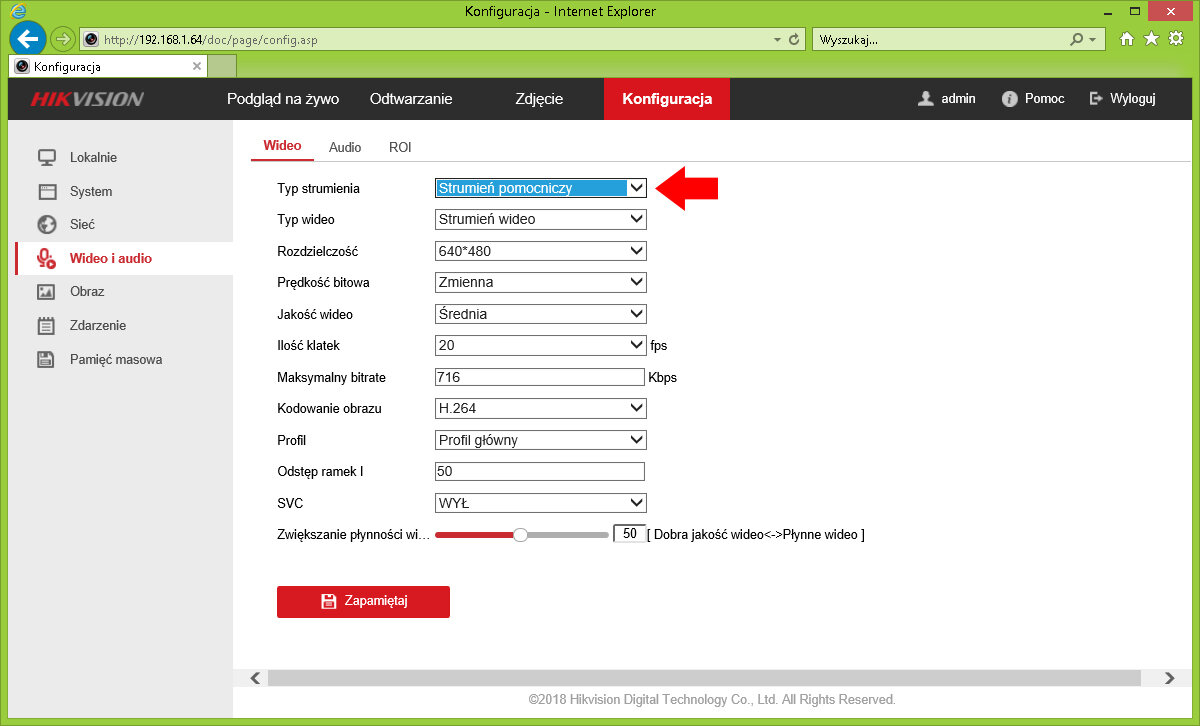Click the Zdarzenie calendar icon
The image size is (1200, 726).
pos(46,325)
